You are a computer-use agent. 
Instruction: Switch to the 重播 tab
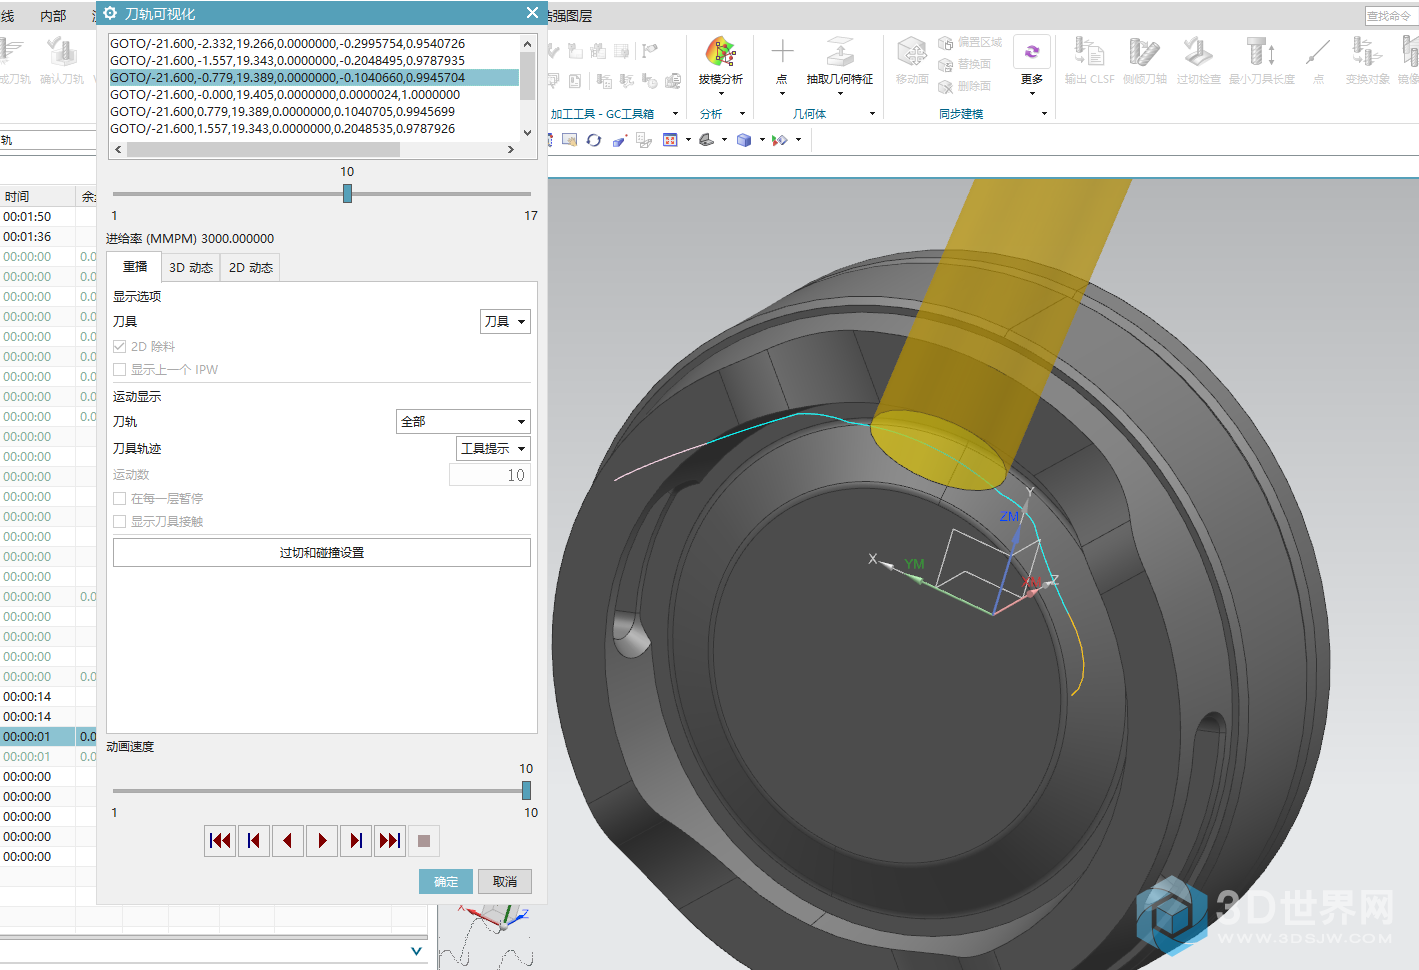click(134, 267)
